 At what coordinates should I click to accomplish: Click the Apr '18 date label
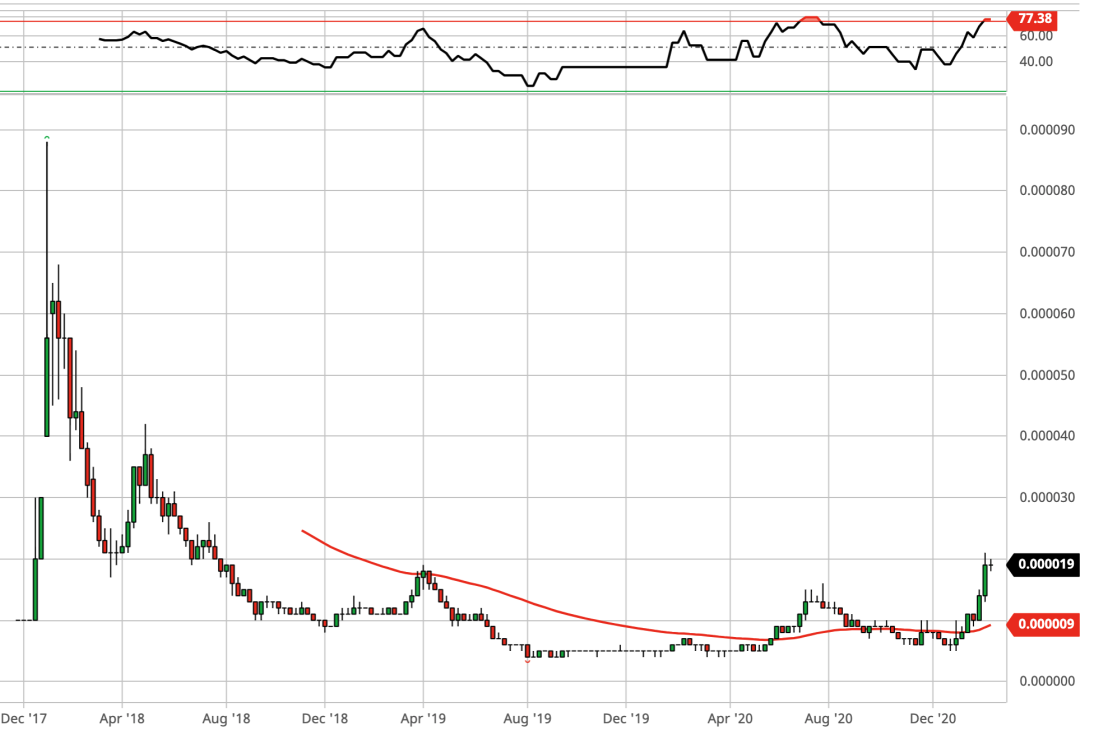coord(122,719)
